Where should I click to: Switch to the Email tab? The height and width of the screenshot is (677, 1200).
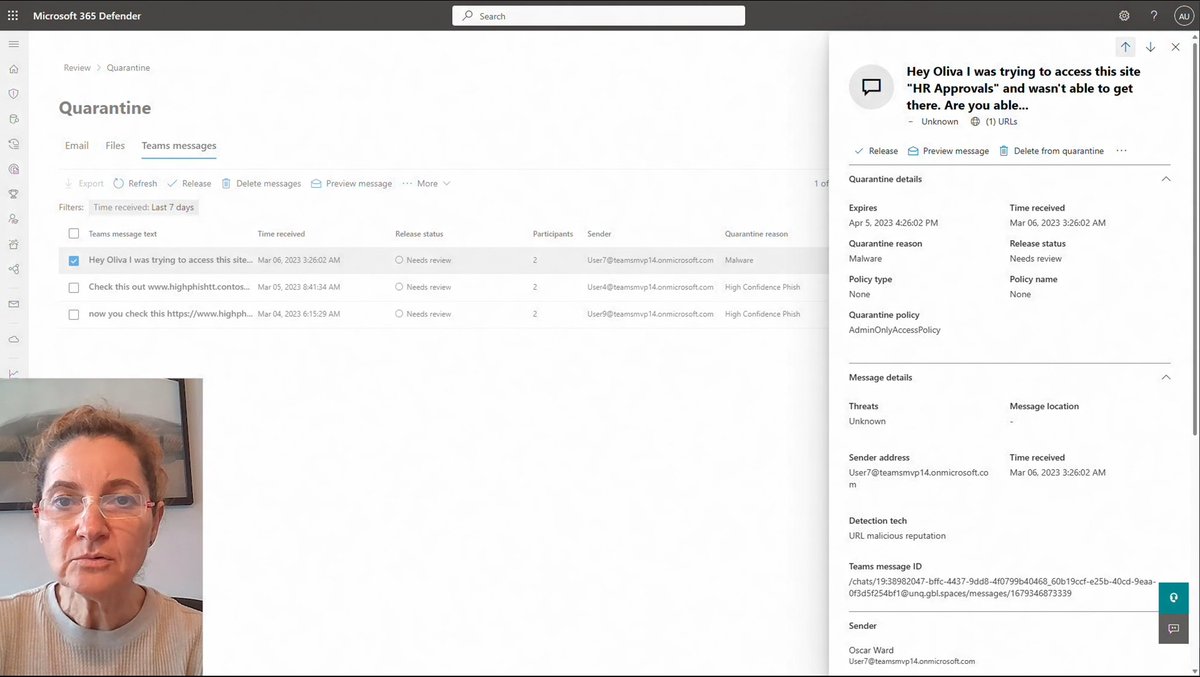click(x=77, y=146)
